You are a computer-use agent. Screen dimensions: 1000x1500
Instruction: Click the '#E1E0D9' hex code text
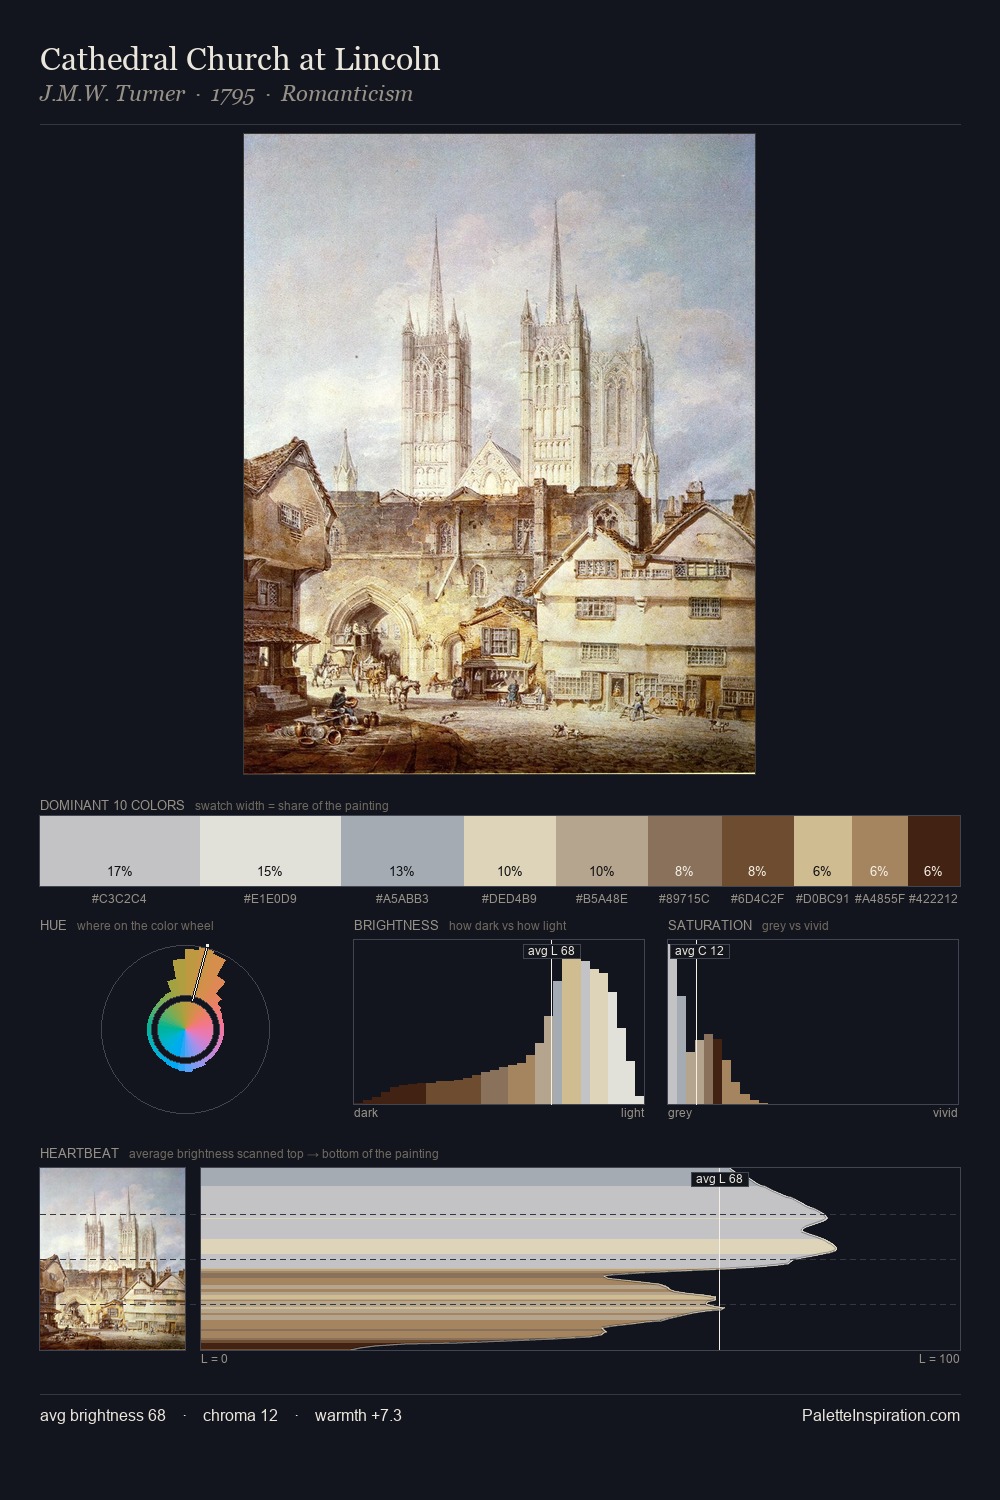pyautogui.click(x=270, y=898)
